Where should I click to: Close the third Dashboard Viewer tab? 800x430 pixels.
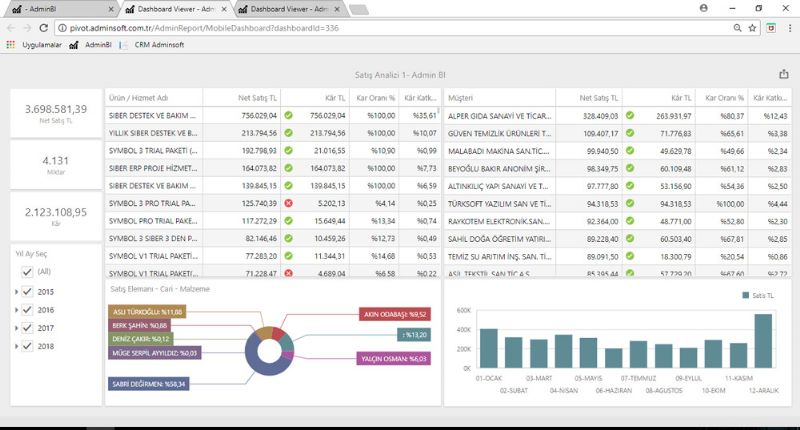point(337,9)
